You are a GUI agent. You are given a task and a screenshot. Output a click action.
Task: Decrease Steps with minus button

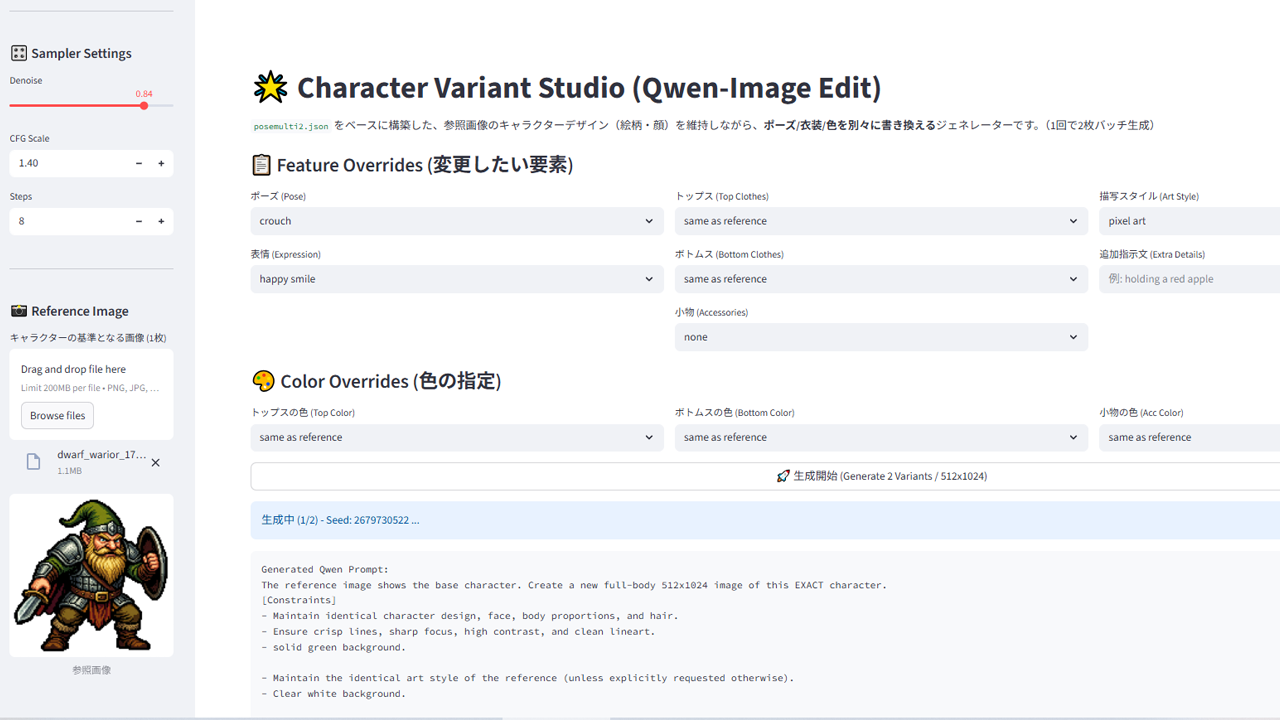tap(139, 221)
